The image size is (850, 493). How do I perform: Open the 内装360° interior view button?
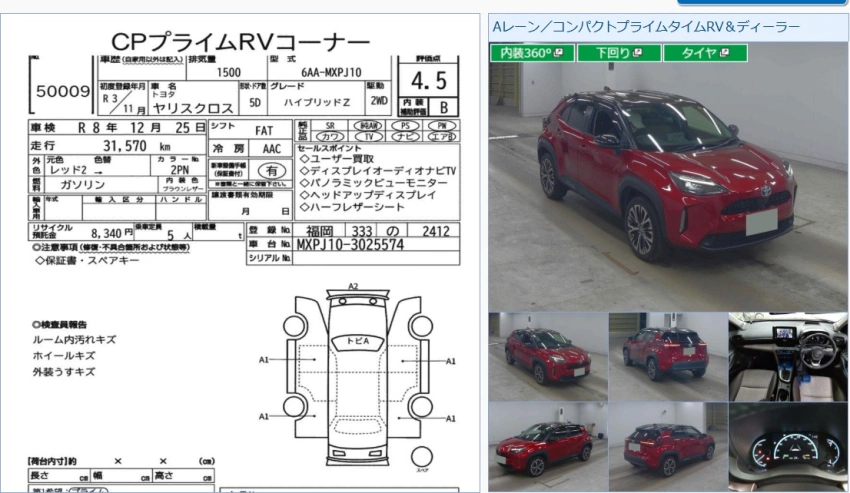[x=532, y=53]
